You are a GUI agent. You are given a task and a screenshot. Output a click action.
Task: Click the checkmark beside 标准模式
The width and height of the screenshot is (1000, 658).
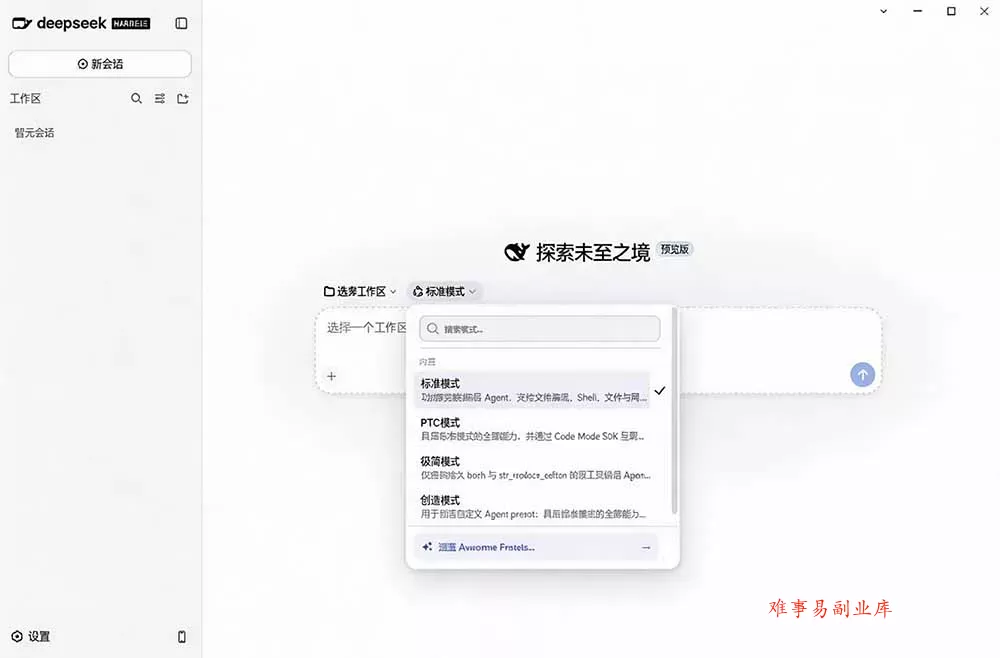tap(660, 390)
